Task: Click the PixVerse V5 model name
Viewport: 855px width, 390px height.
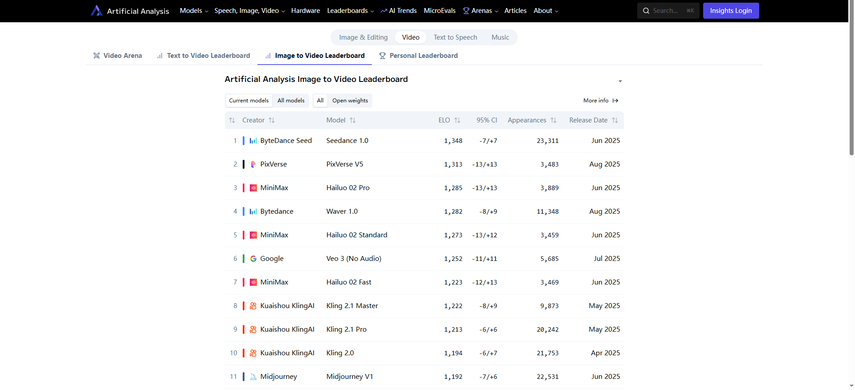Action: [345, 164]
